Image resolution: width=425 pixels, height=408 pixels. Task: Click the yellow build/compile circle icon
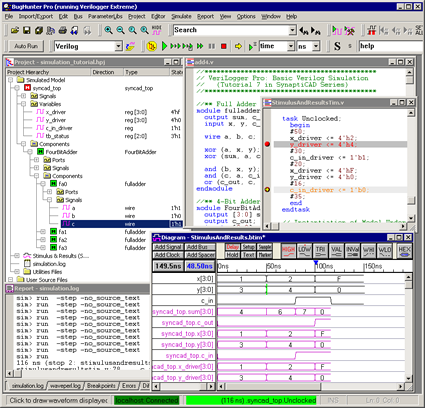[x=152, y=46]
